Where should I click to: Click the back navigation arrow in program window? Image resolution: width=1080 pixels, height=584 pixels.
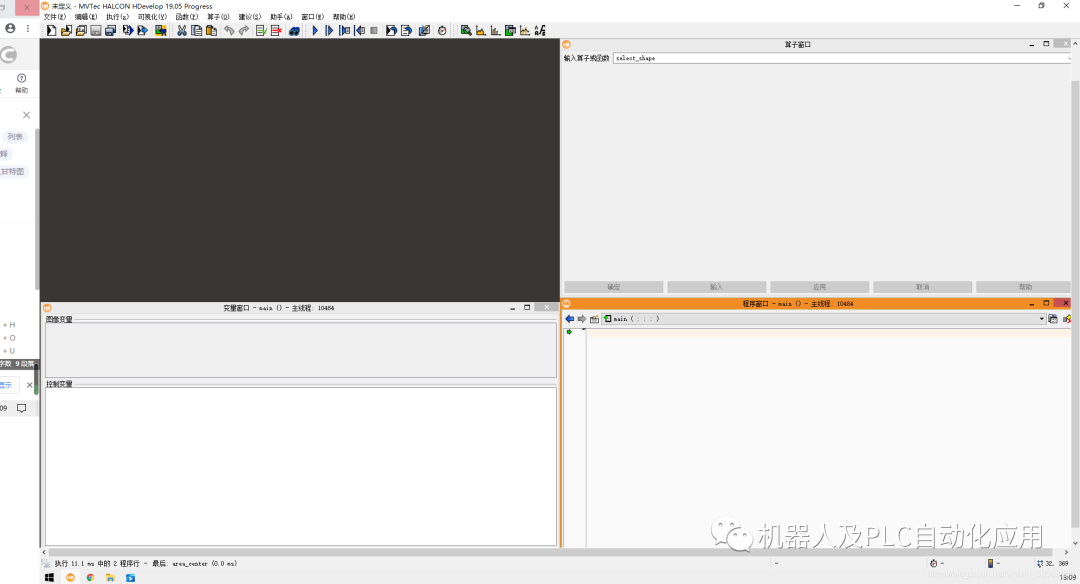(570, 318)
